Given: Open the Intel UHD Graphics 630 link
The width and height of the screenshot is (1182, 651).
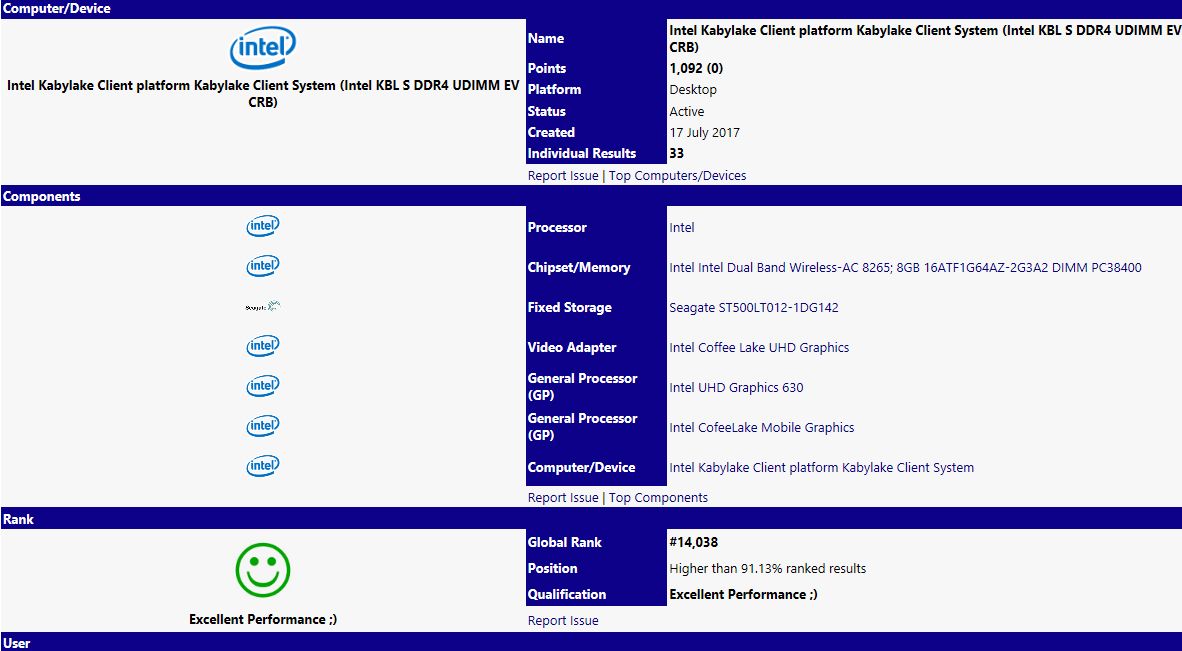Looking at the screenshot, I should click(735, 387).
